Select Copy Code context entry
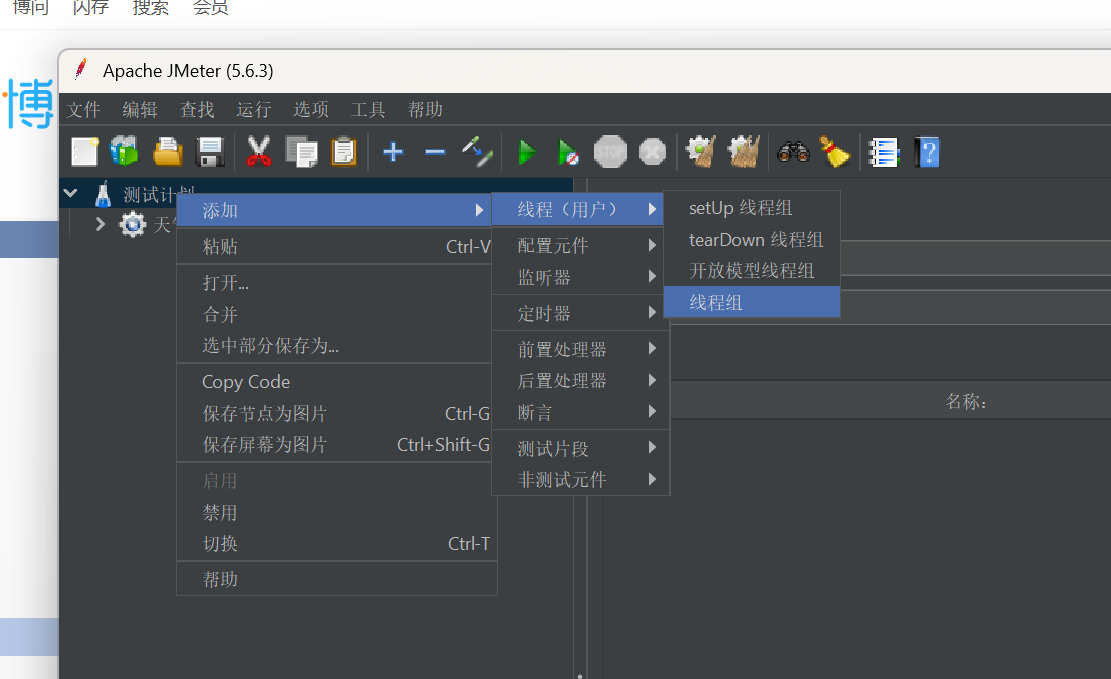Viewport: 1111px width, 679px height. tap(334, 381)
